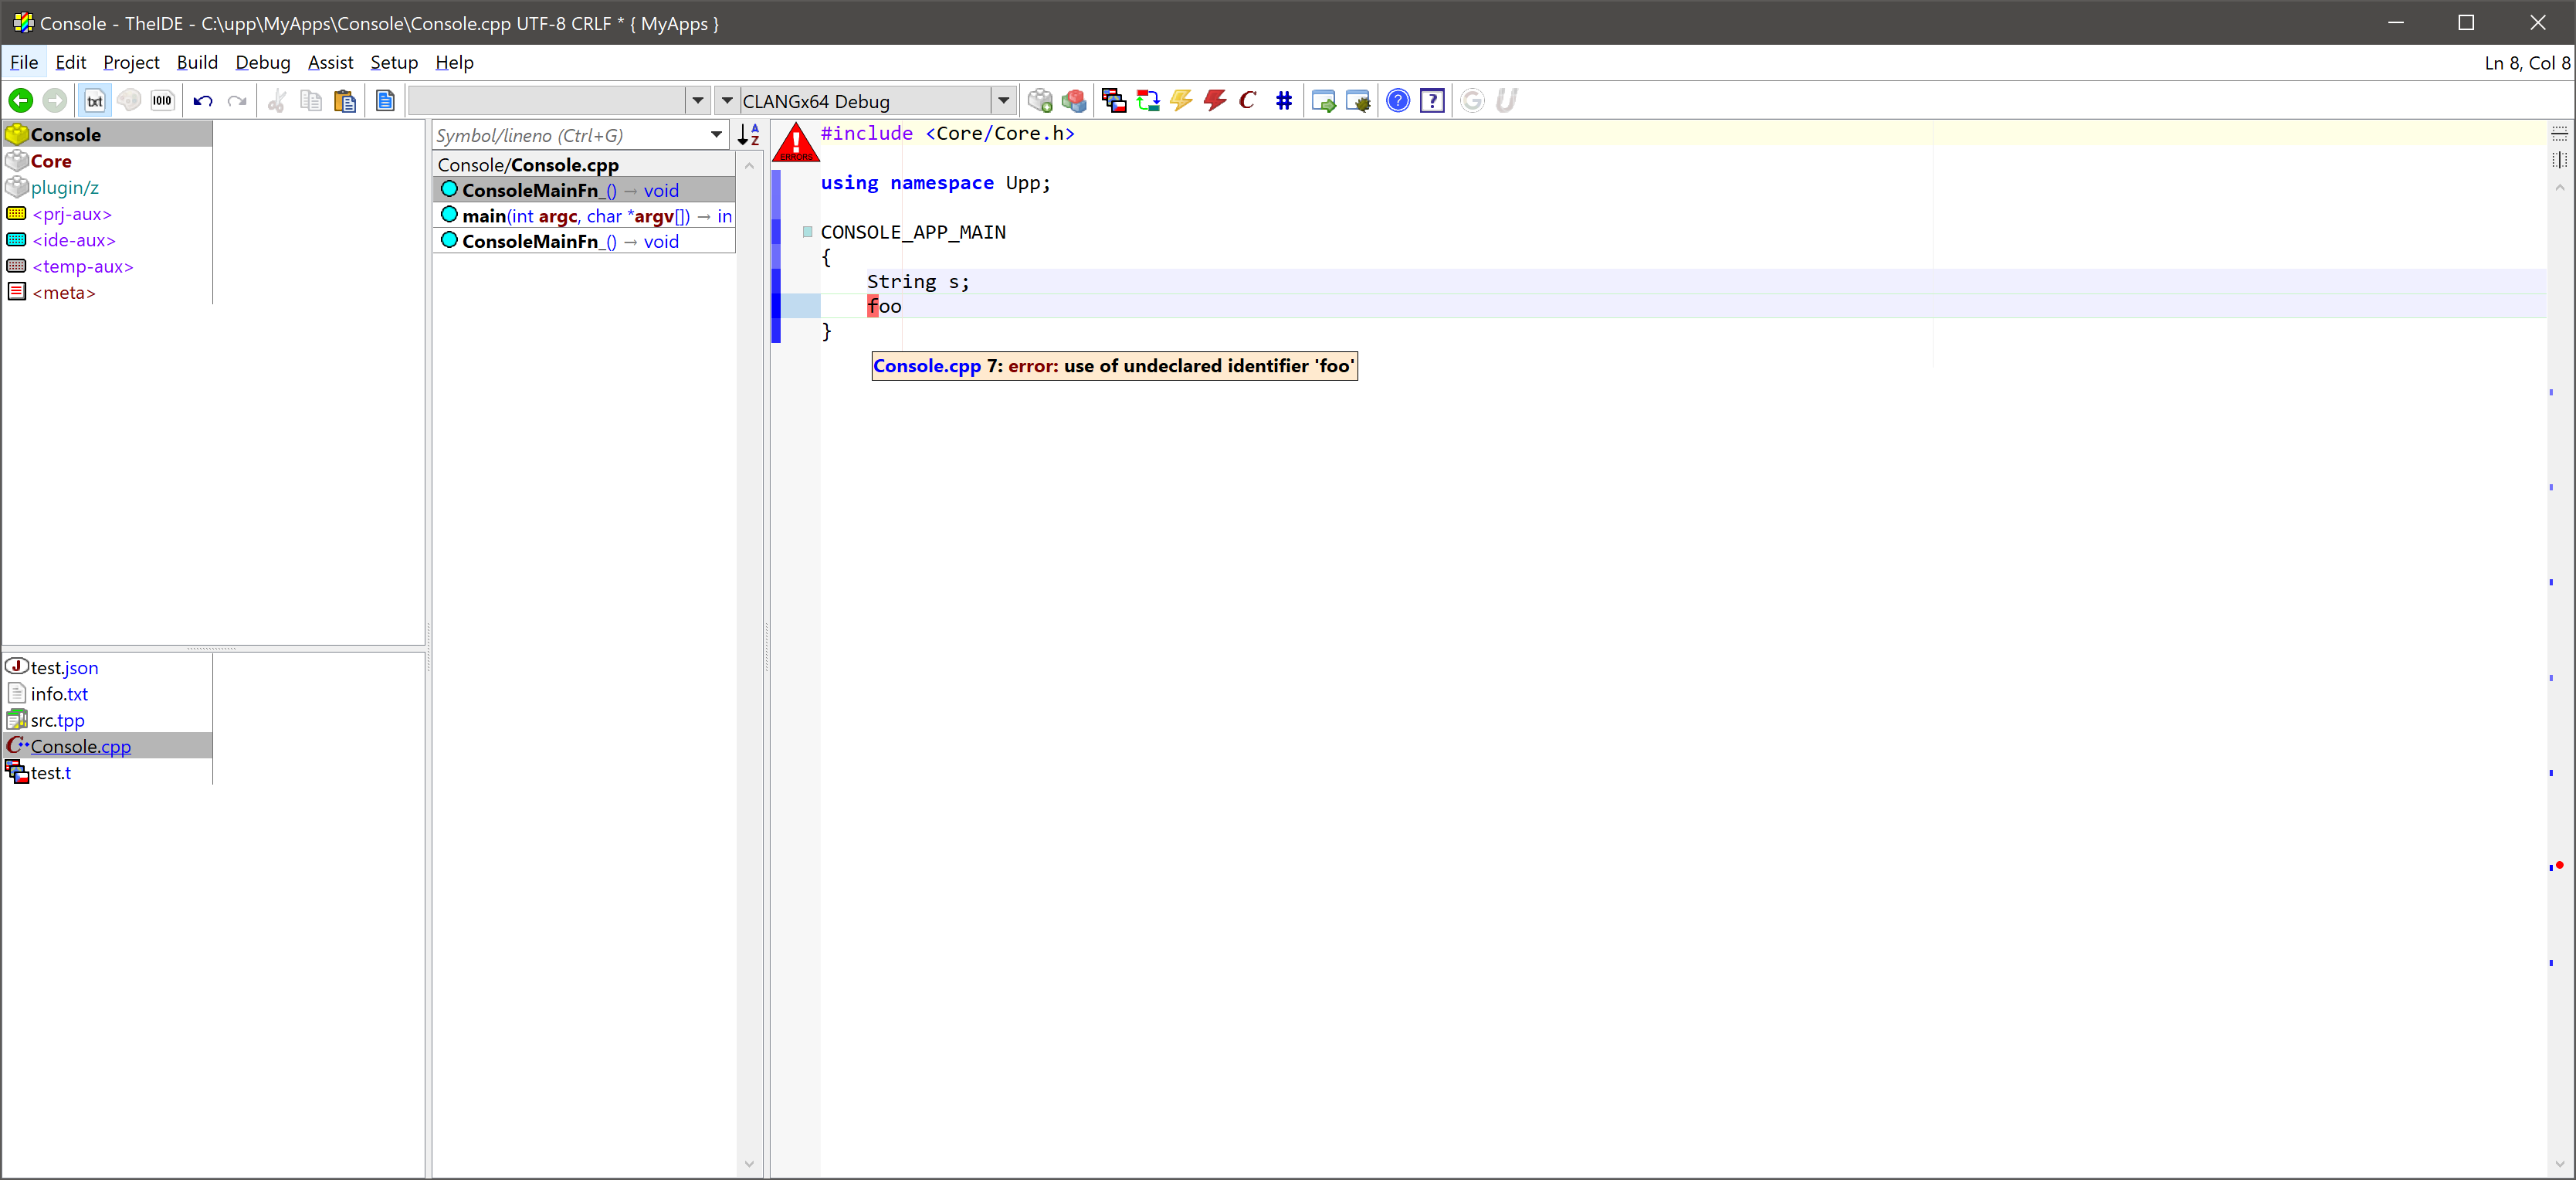This screenshot has width=2576, height=1180.
Task: Click the blue circle help icon
Action: point(1398,101)
